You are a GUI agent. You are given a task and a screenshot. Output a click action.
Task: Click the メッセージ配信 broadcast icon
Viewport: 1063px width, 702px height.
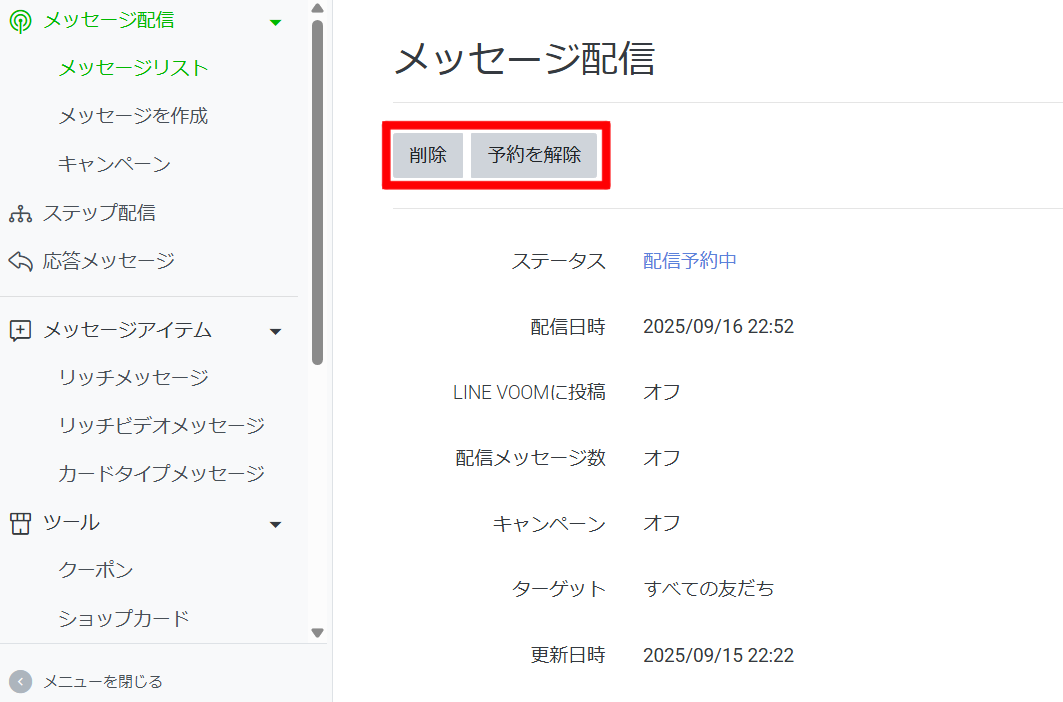click(20, 21)
